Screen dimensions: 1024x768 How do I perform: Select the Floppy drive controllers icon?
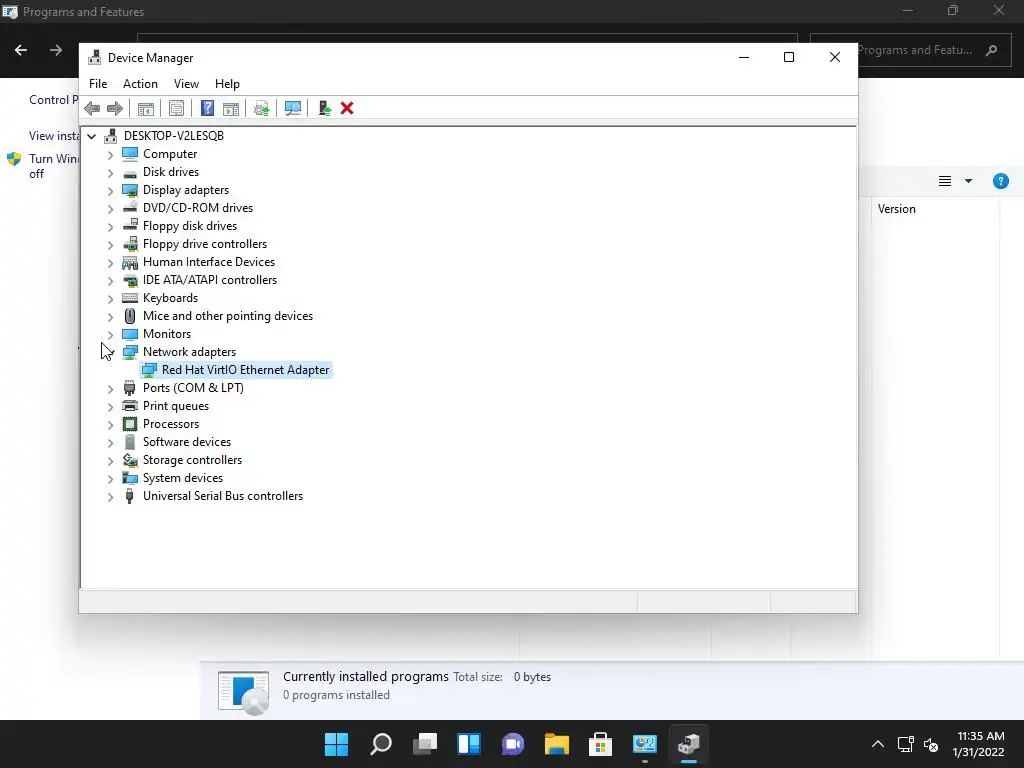130,244
